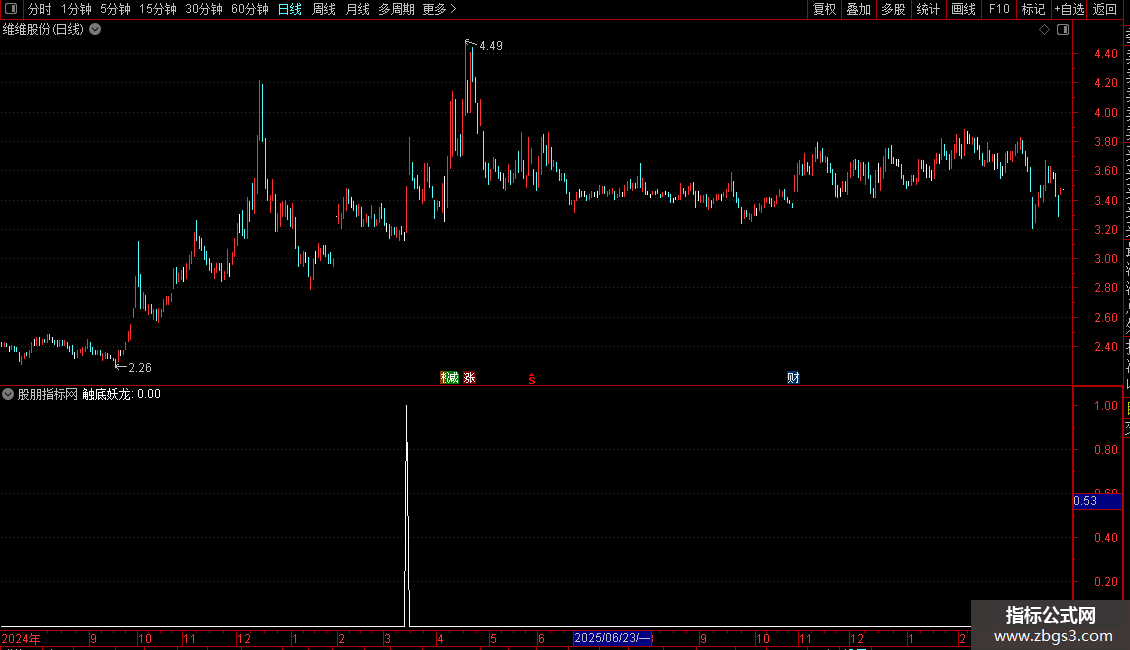1130x650 pixels.
Task: Toggle the right sidebar panel icon
Action: [x=1063, y=30]
